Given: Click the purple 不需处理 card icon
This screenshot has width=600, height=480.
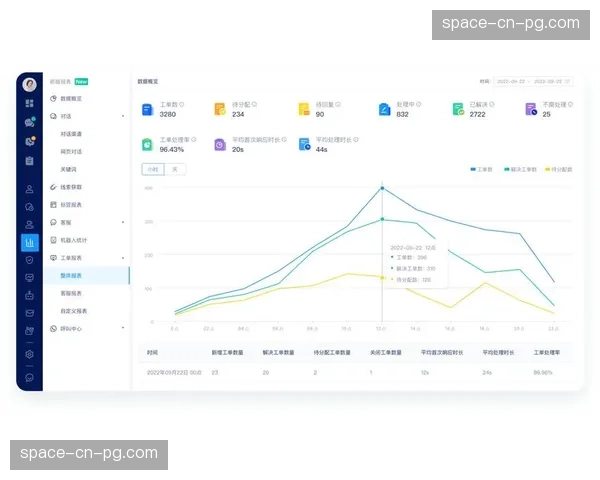Looking at the screenshot, I should tap(531, 110).
